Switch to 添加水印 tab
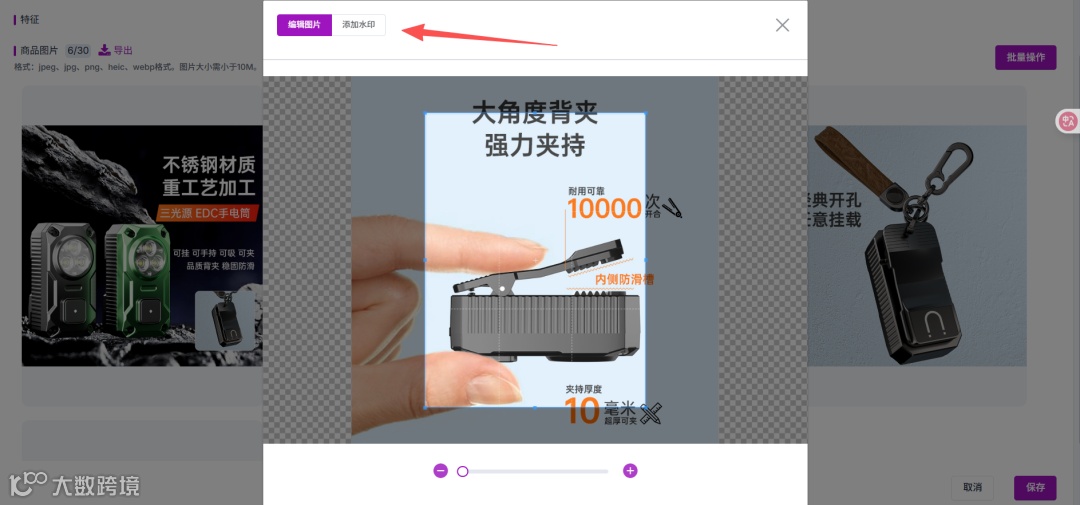1080x505 pixels. pyautogui.click(x=359, y=25)
